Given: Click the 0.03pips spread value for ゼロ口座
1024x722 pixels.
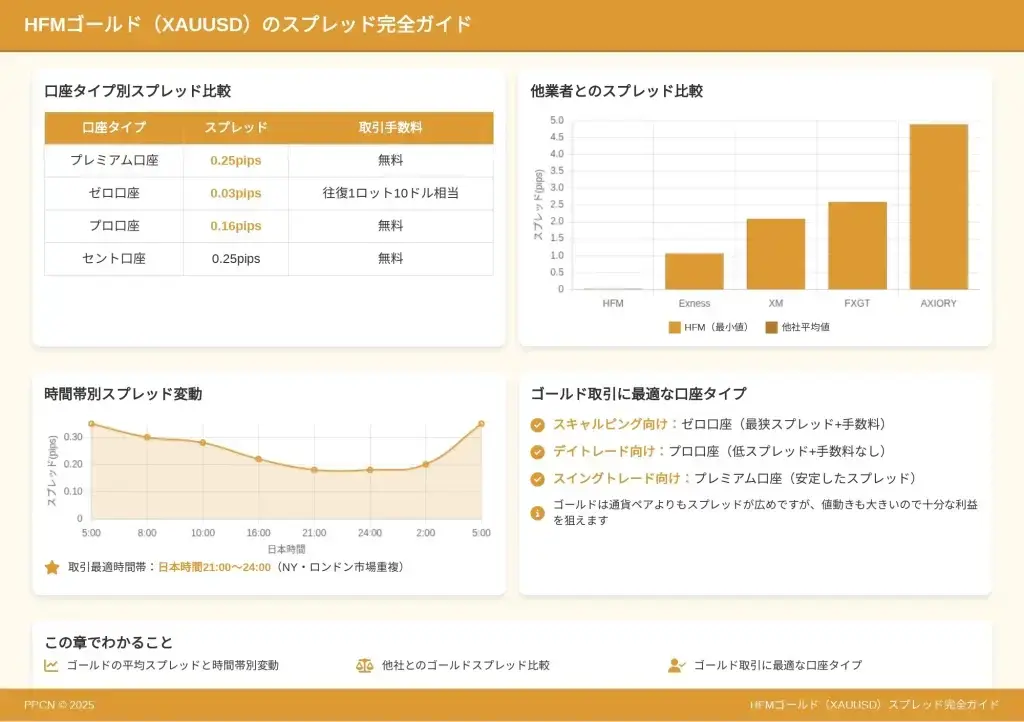Looking at the screenshot, I should (236, 193).
